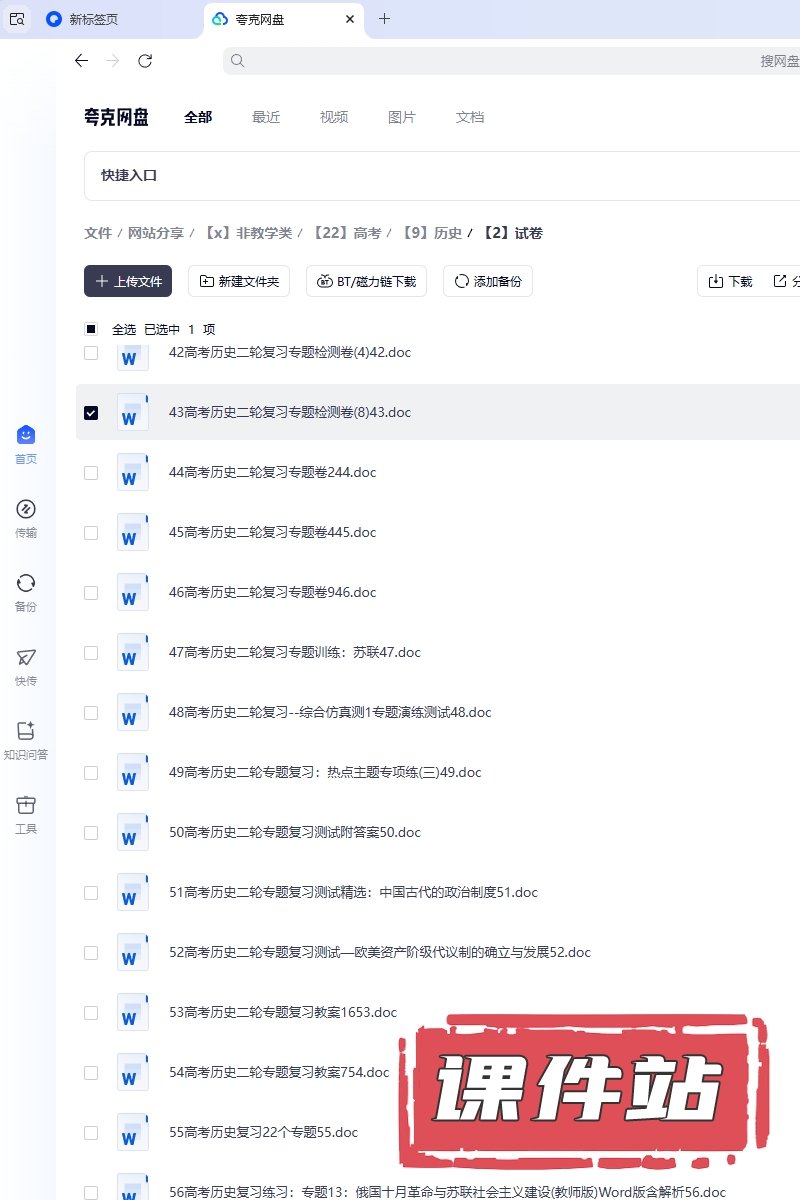Check the box for 44高考历史二轮复习专题卷244.doc
This screenshot has height=1200, width=800.
(x=91, y=473)
